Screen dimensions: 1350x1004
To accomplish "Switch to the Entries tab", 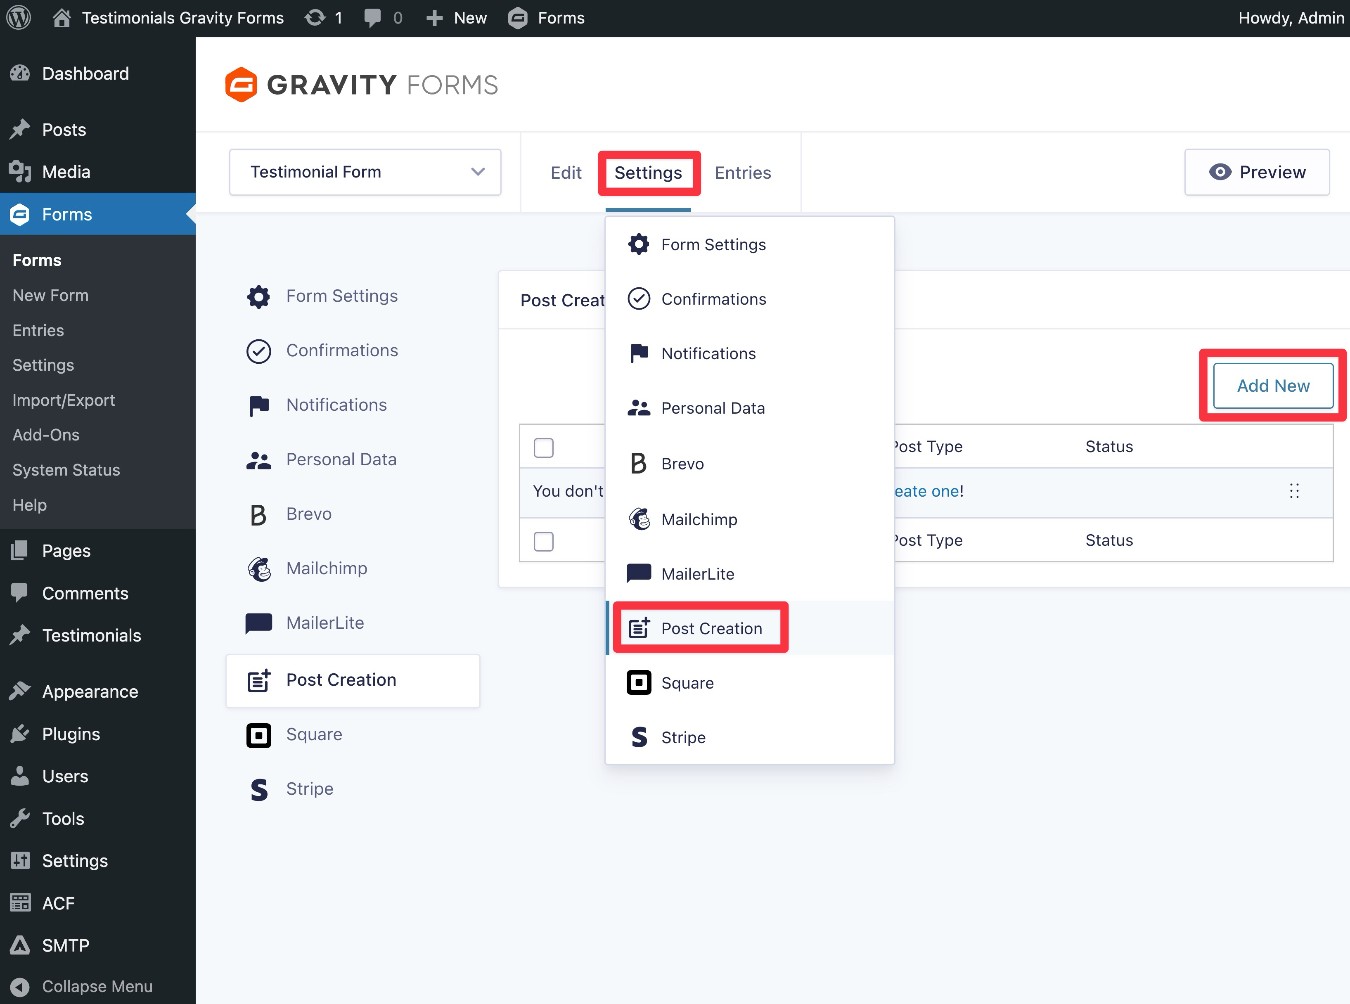I will click(742, 172).
